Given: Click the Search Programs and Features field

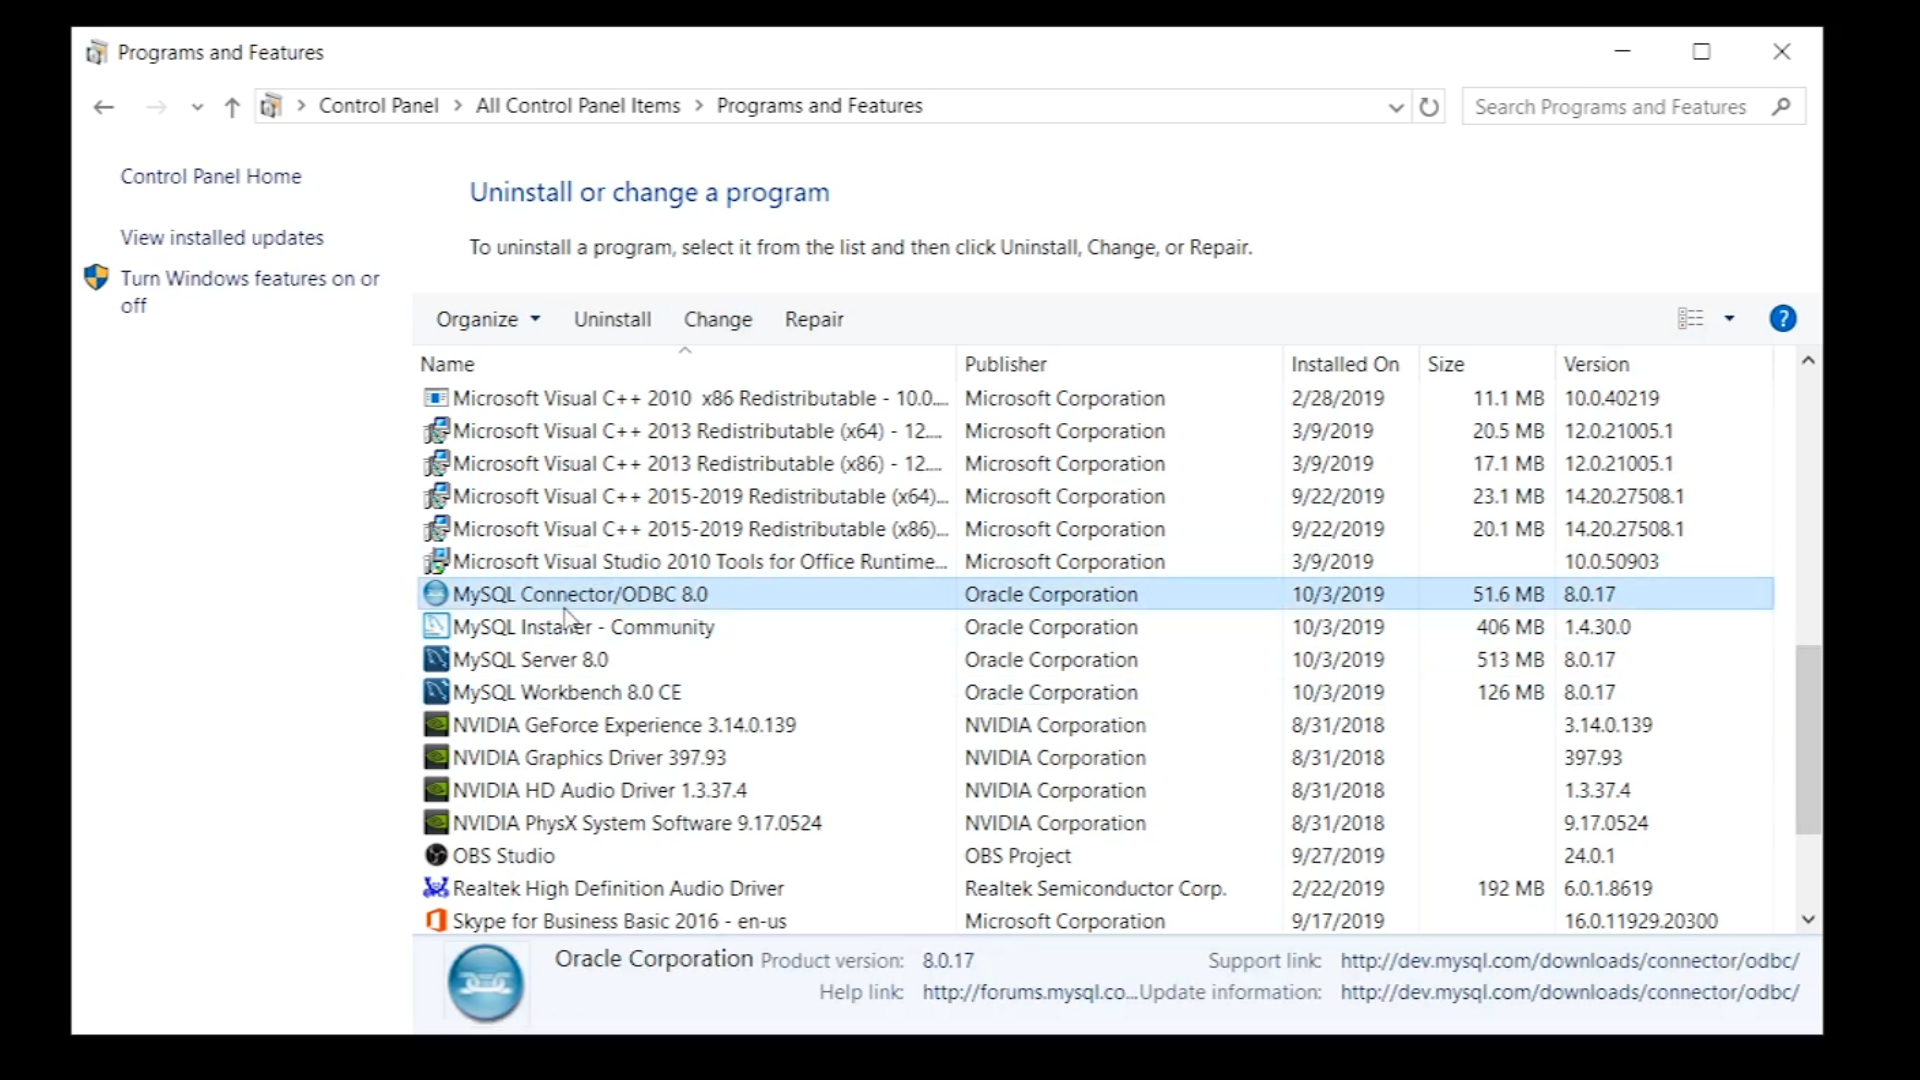Looking at the screenshot, I should click(1610, 107).
